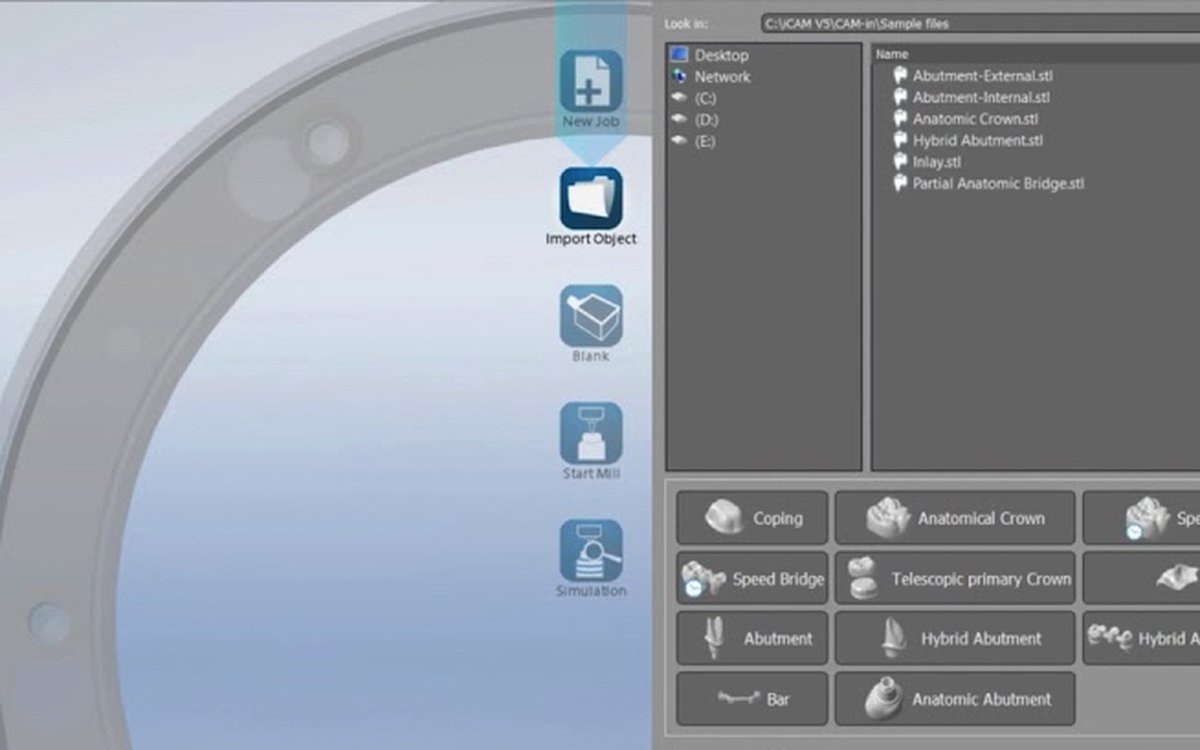
Task: Choose the Coping object type
Action: coord(752,518)
